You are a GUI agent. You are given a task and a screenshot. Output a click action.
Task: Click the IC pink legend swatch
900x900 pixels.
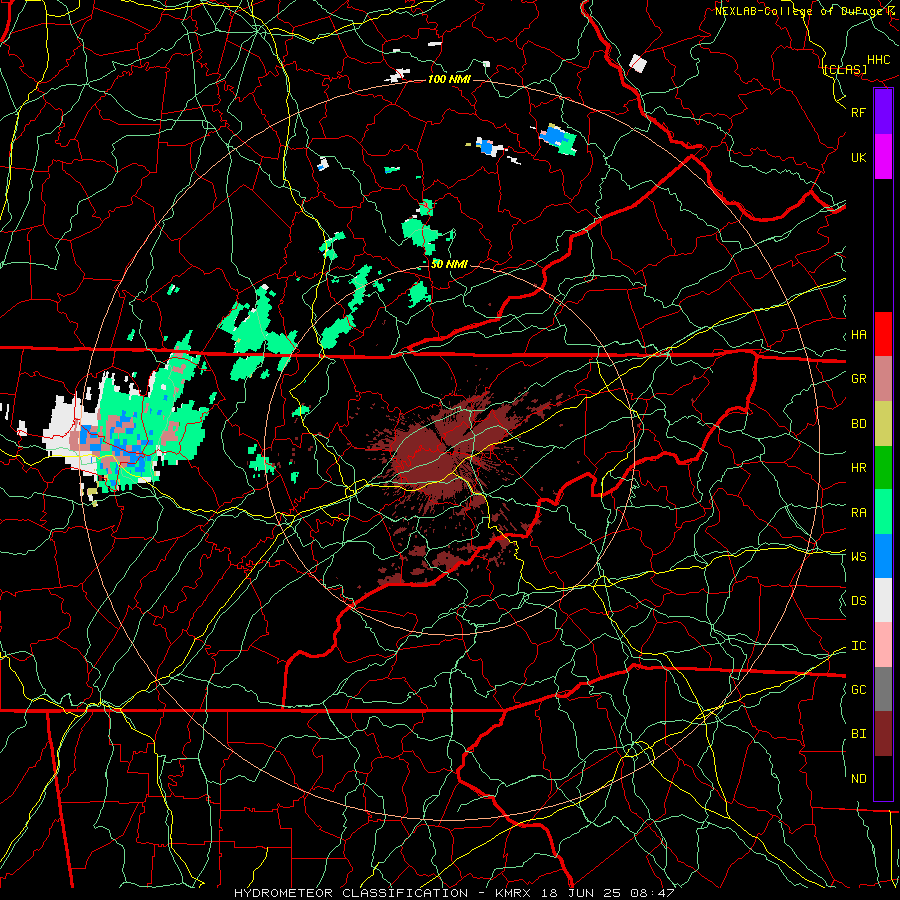click(x=883, y=645)
